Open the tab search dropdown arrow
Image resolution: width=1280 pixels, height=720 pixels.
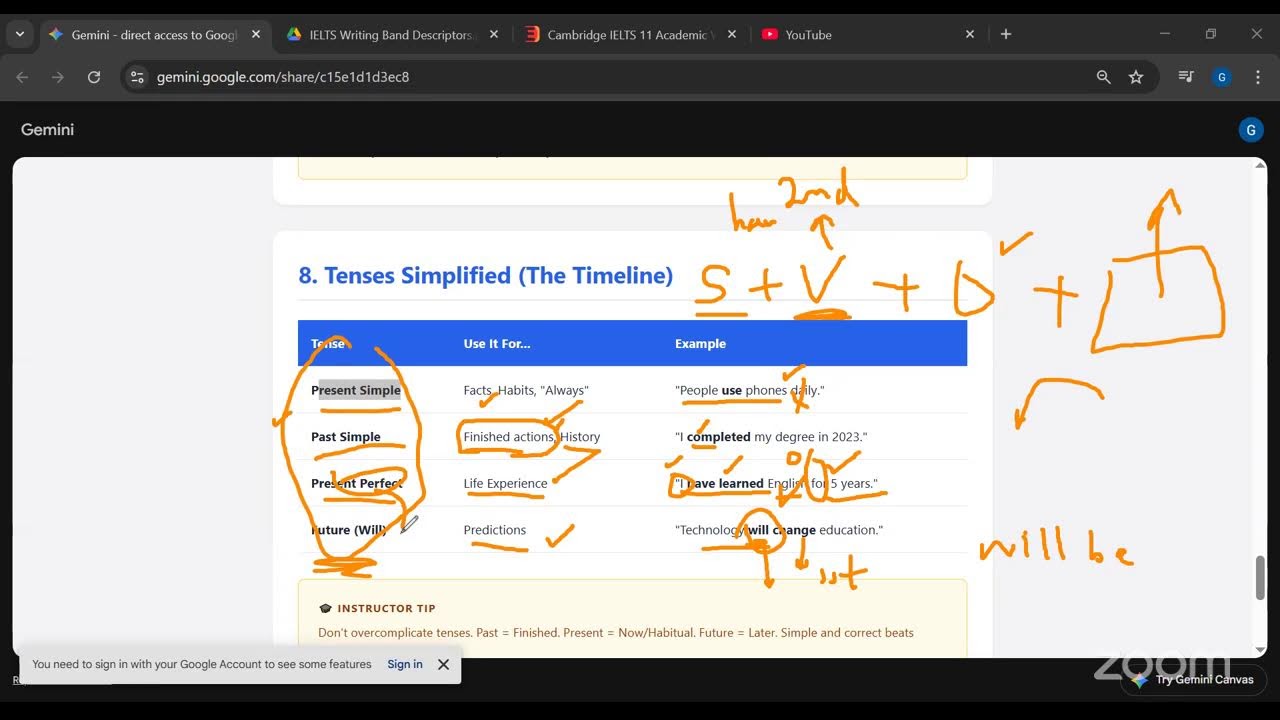20,34
